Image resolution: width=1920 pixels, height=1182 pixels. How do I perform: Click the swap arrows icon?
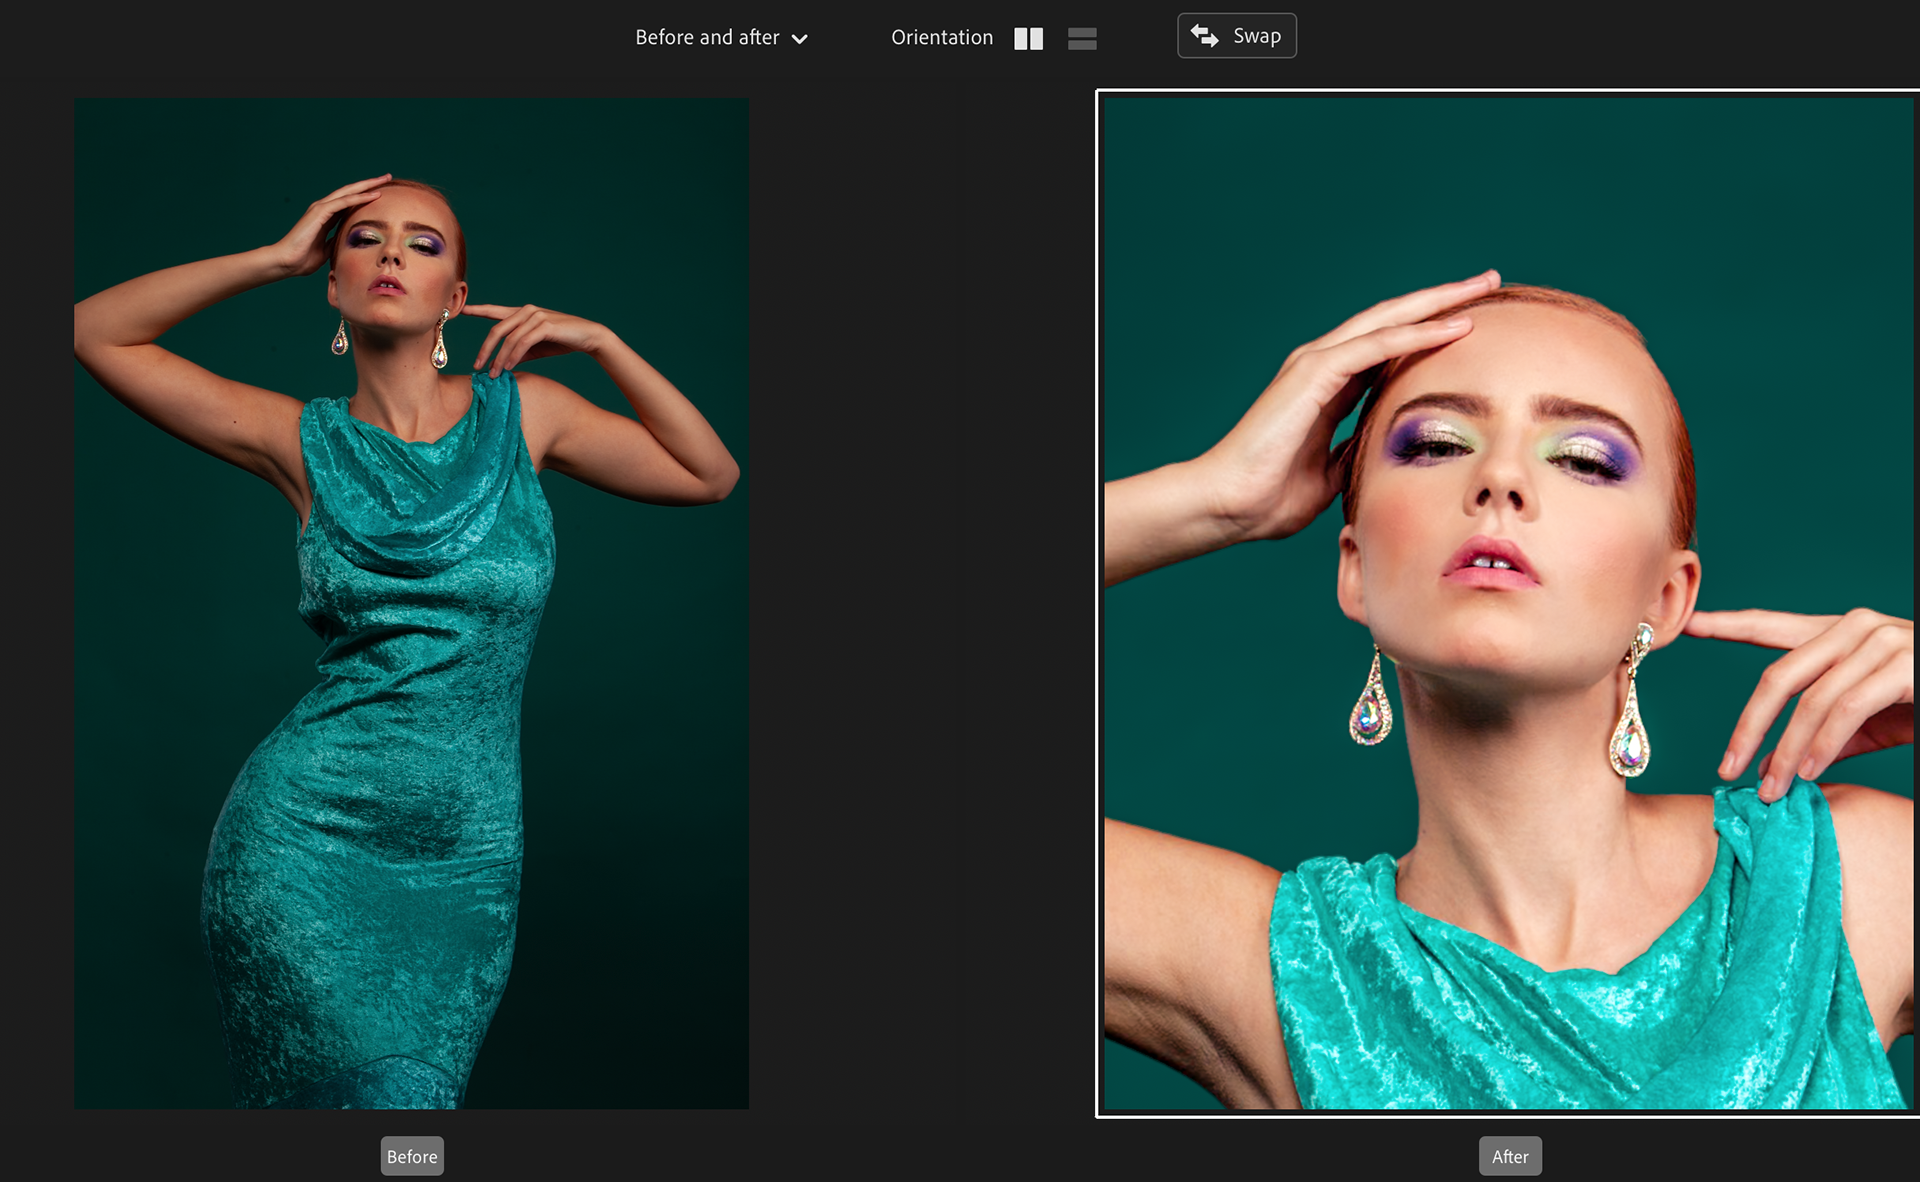click(1204, 36)
